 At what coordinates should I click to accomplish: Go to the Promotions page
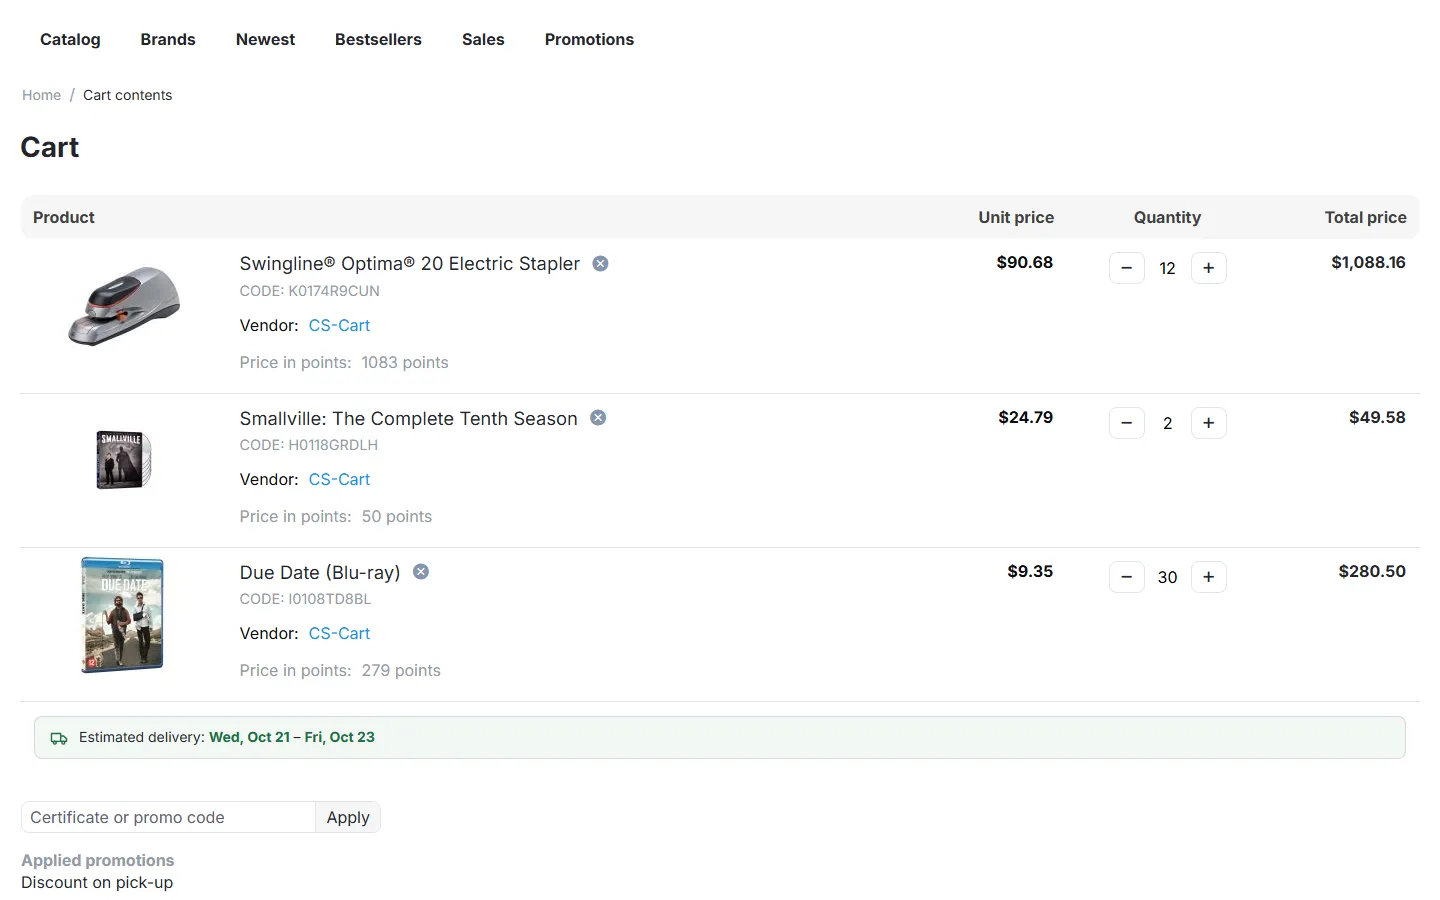click(x=589, y=40)
